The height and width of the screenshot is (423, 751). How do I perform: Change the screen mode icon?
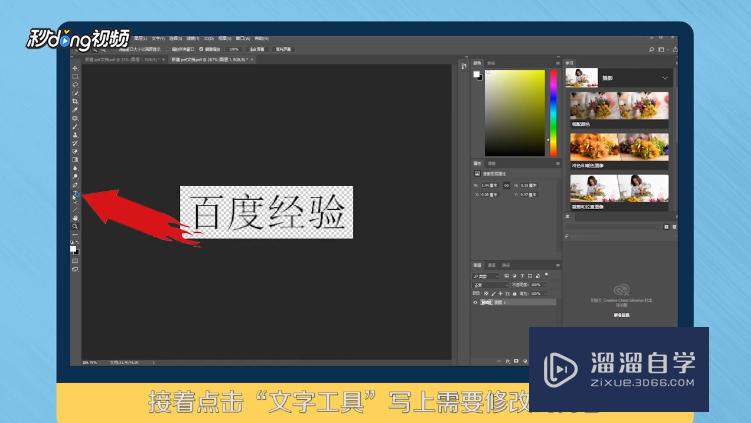[75, 269]
